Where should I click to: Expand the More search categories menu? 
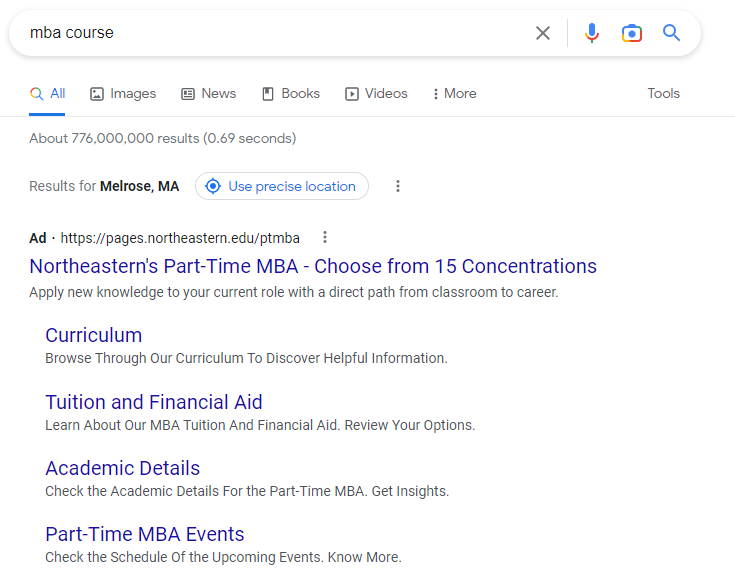pos(454,94)
